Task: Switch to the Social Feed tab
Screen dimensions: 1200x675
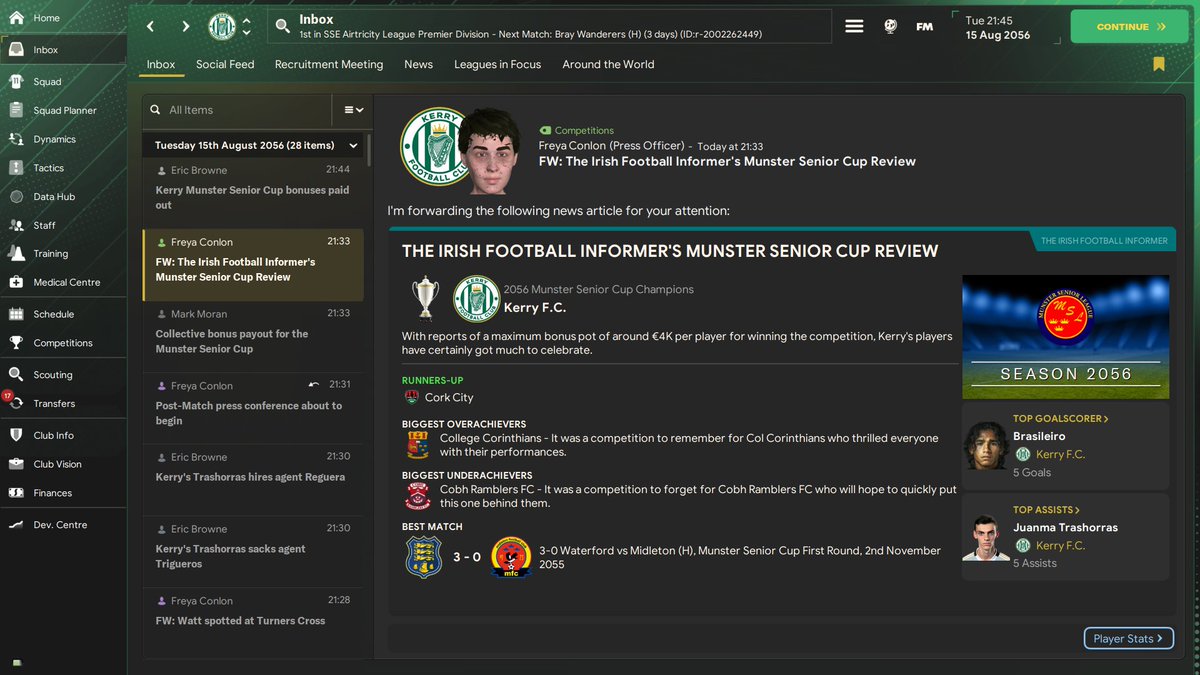Action: pos(225,64)
